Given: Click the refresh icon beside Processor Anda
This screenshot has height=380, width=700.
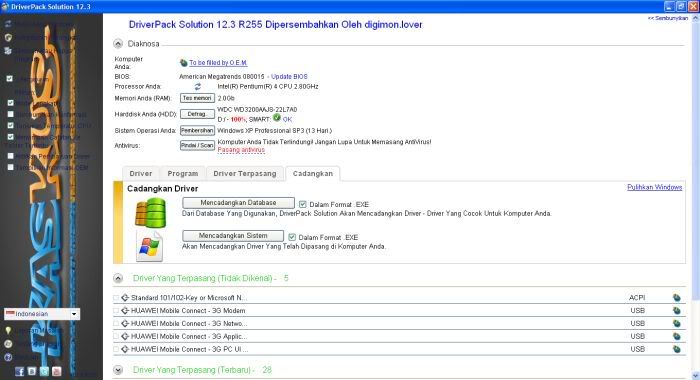Looking at the screenshot, I should [198, 87].
